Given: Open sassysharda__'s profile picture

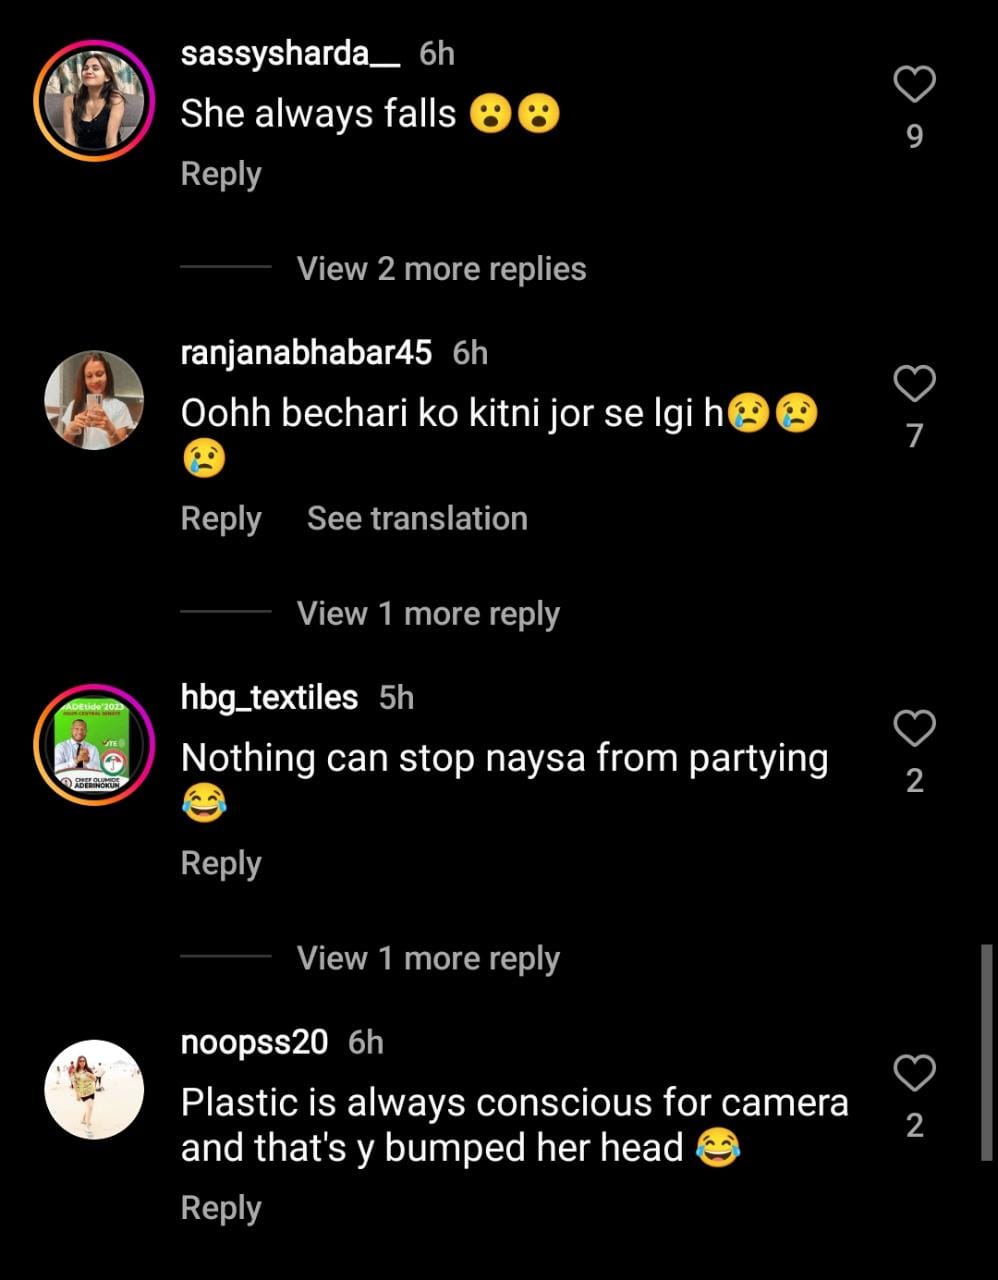Looking at the screenshot, I should [94, 101].
